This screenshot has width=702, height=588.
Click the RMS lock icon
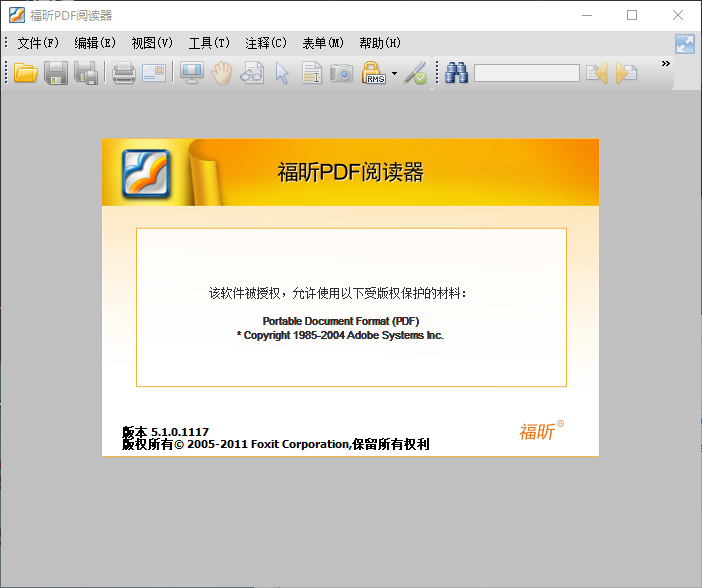pyautogui.click(x=373, y=73)
